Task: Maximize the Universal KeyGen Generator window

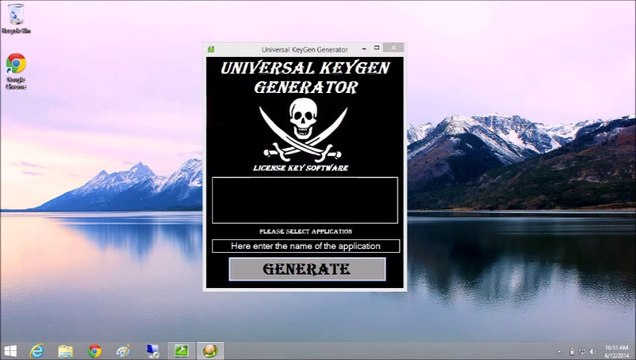Action: click(x=376, y=48)
